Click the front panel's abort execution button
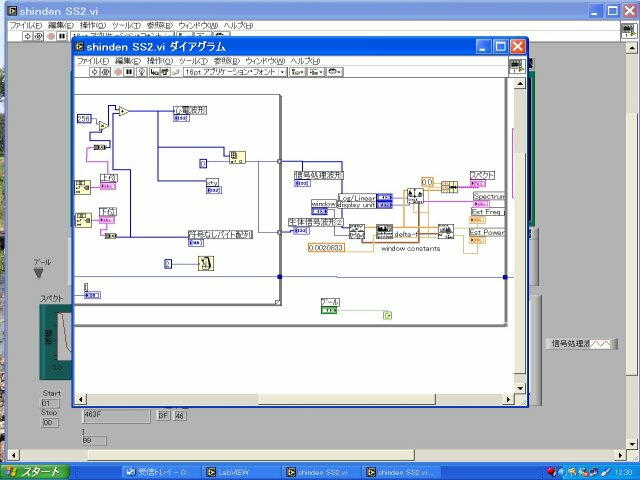Screen dimensions: 640x480 click(x=51, y=36)
